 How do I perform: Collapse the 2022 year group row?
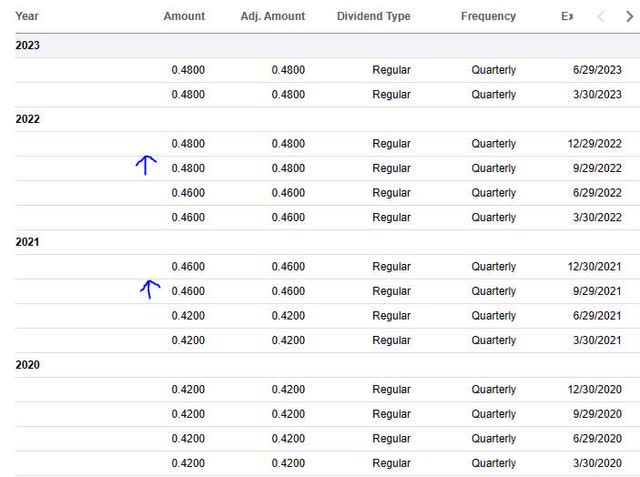(27, 119)
